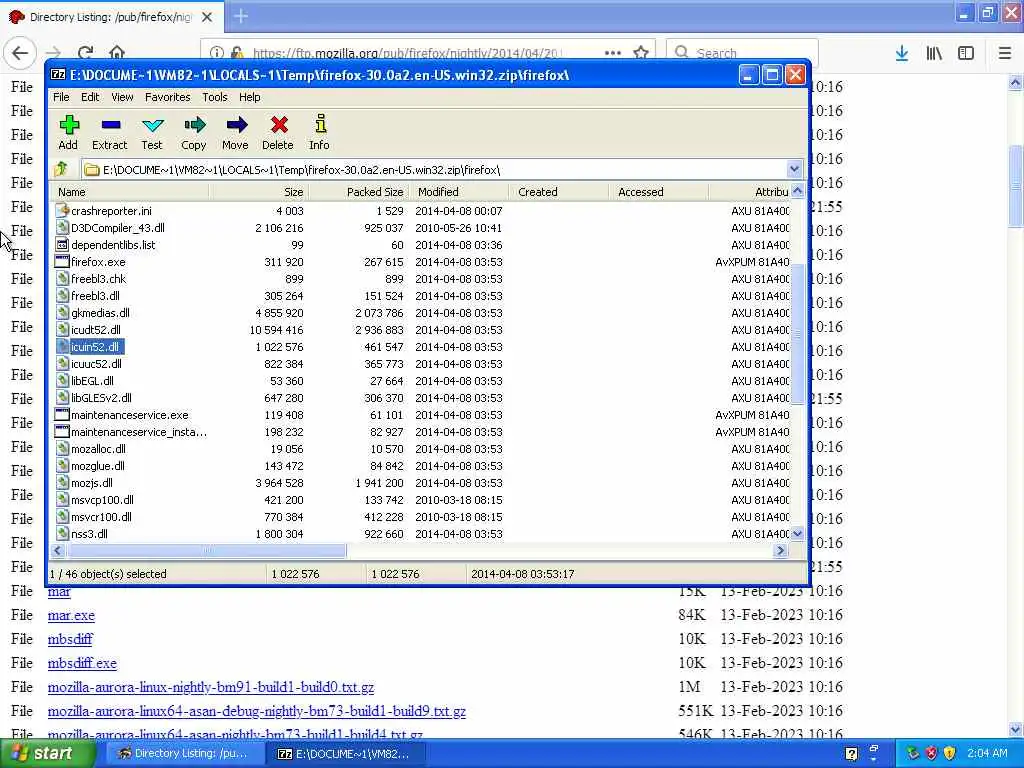The width and height of the screenshot is (1024, 768).
Task: Click the help question mark tray icon
Action: (x=852, y=754)
